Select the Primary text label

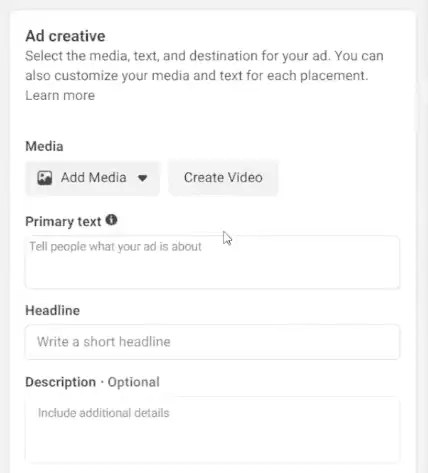coord(63,222)
